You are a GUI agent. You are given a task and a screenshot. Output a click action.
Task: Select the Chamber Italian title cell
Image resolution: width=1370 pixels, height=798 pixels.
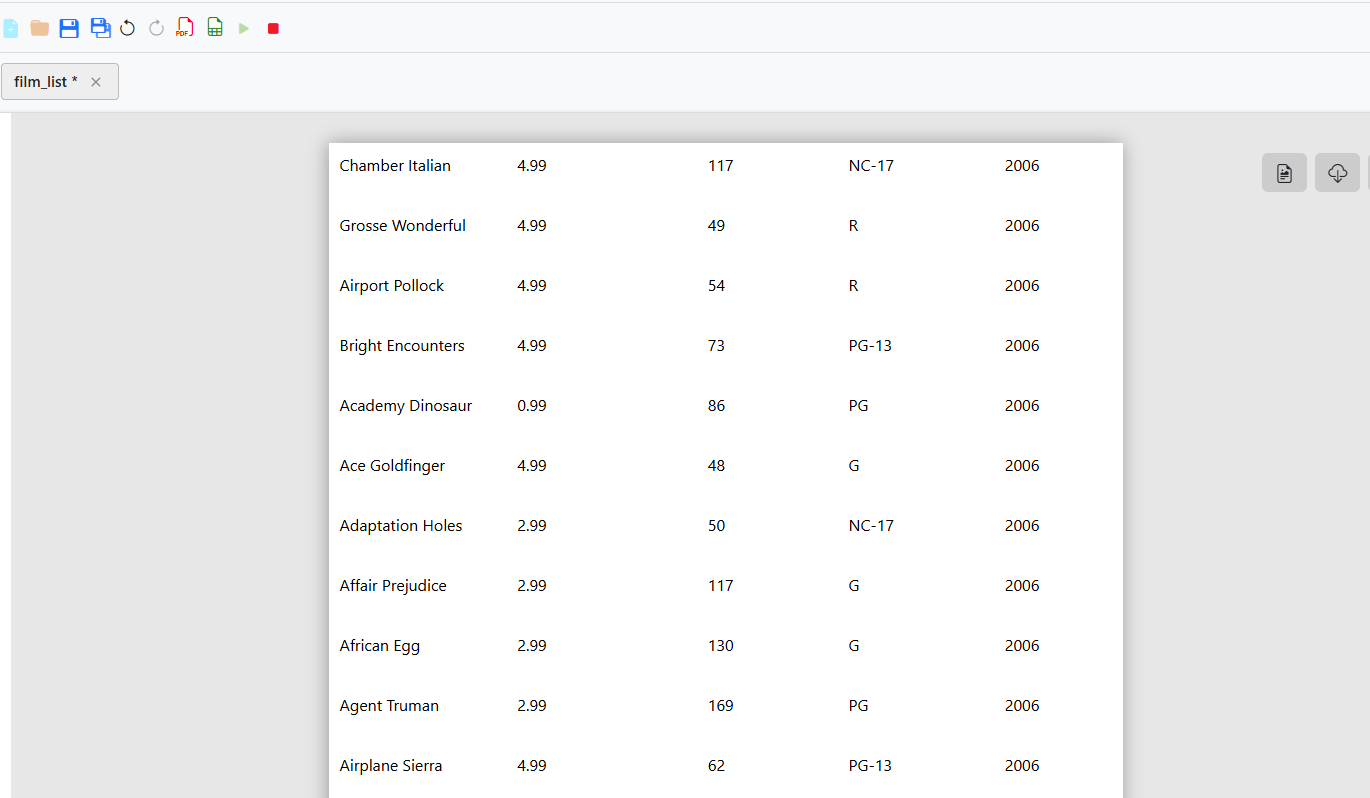(395, 166)
